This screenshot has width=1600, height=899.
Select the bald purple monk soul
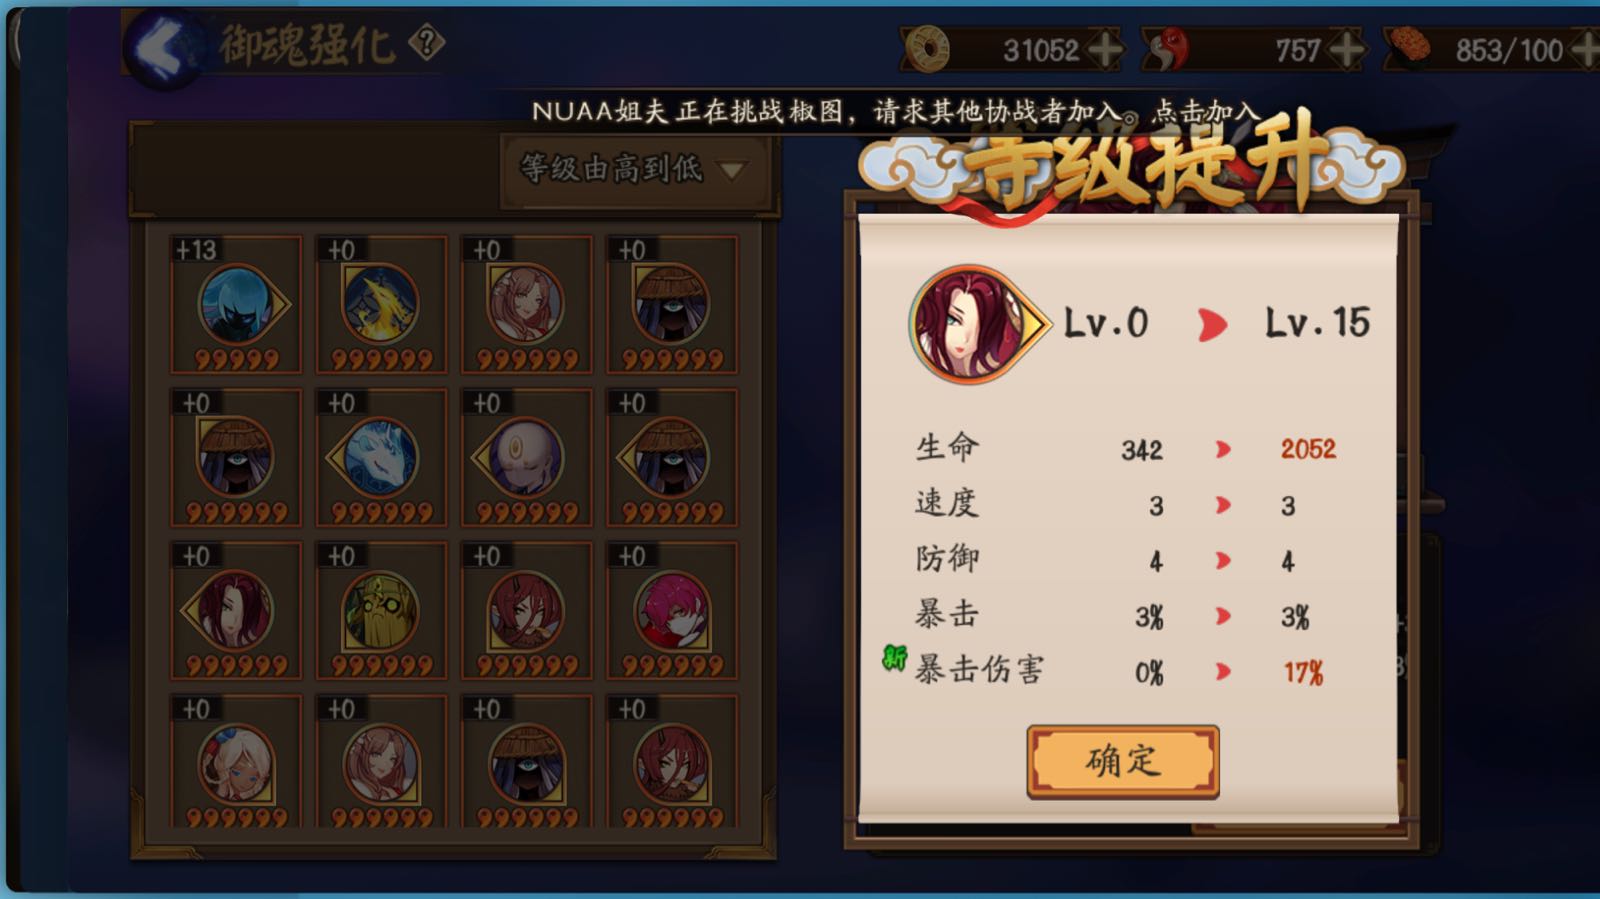click(526, 458)
